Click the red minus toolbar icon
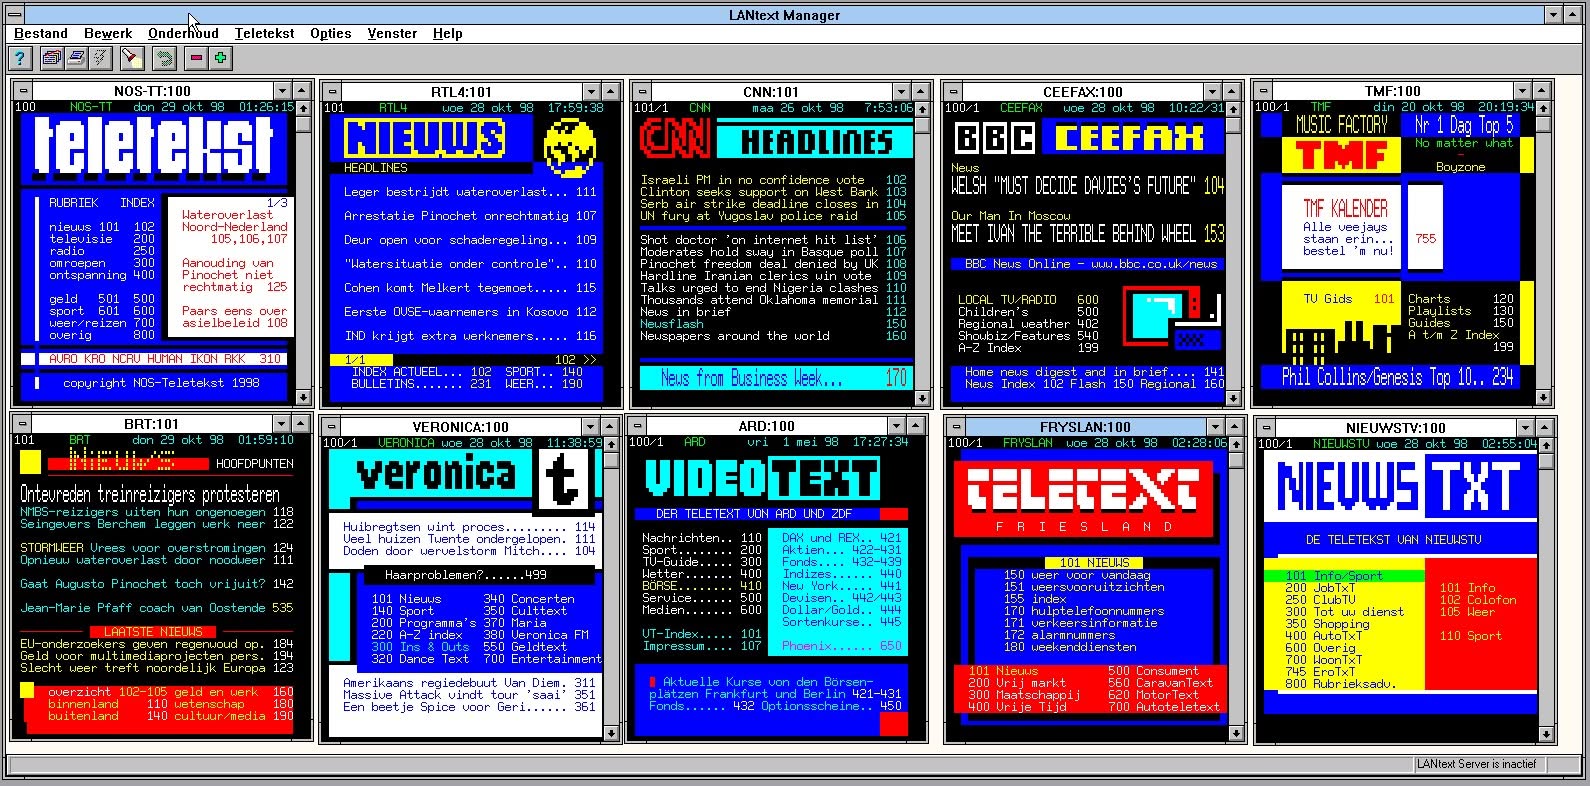 [196, 58]
